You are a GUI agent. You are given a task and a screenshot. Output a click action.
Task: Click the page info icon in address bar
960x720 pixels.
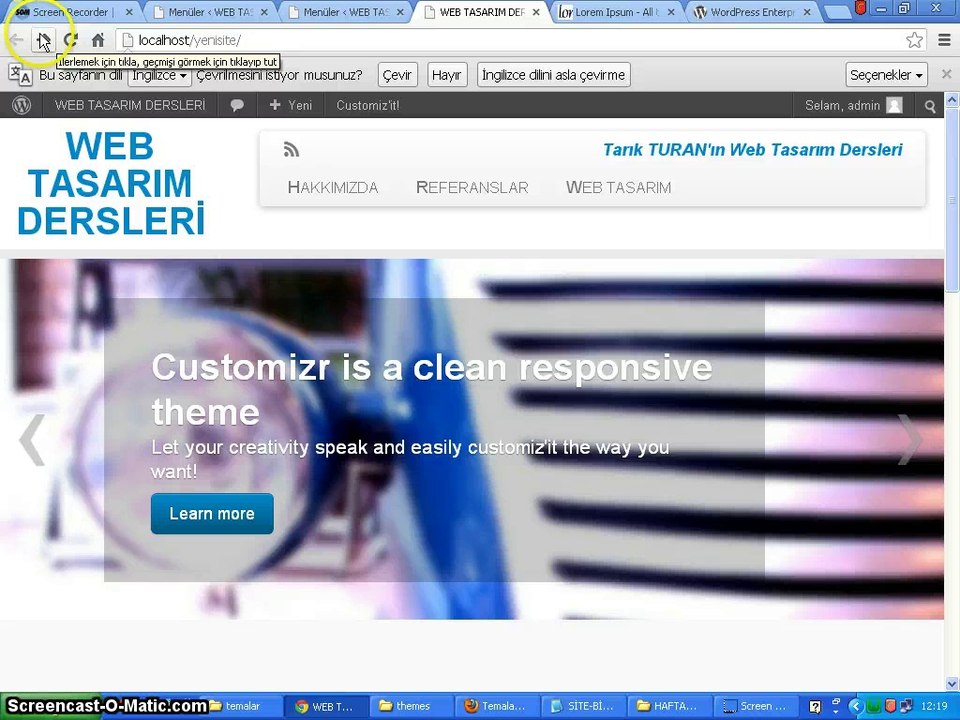click(x=127, y=40)
